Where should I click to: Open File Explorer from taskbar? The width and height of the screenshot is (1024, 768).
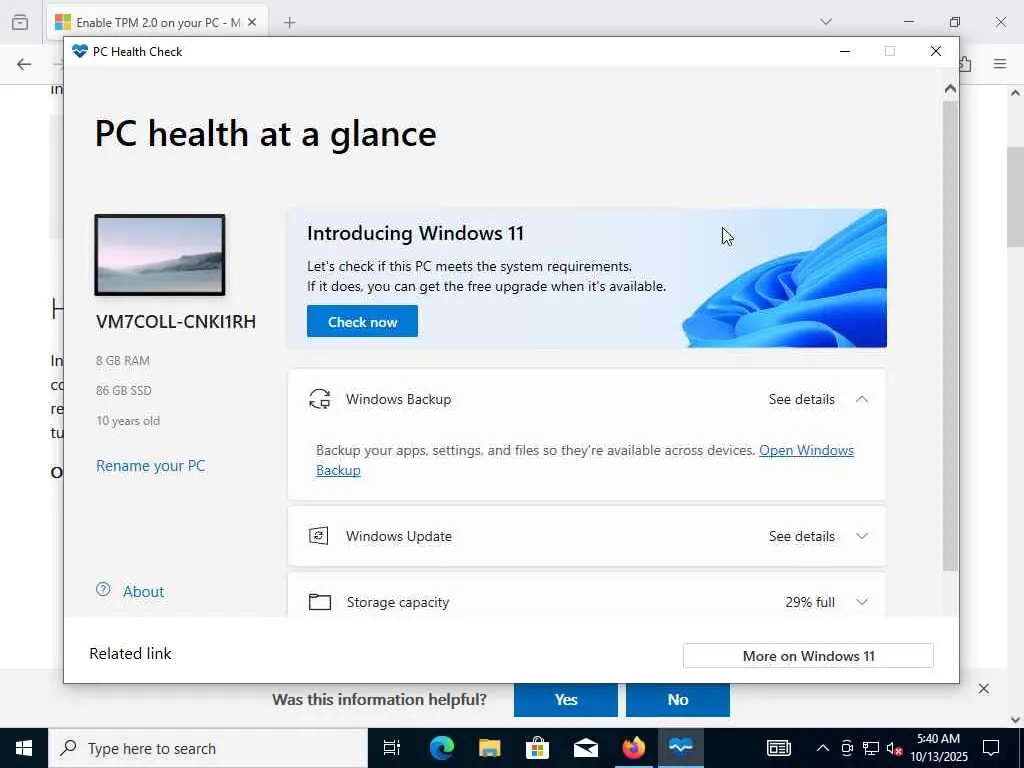click(x=489, y=748)
